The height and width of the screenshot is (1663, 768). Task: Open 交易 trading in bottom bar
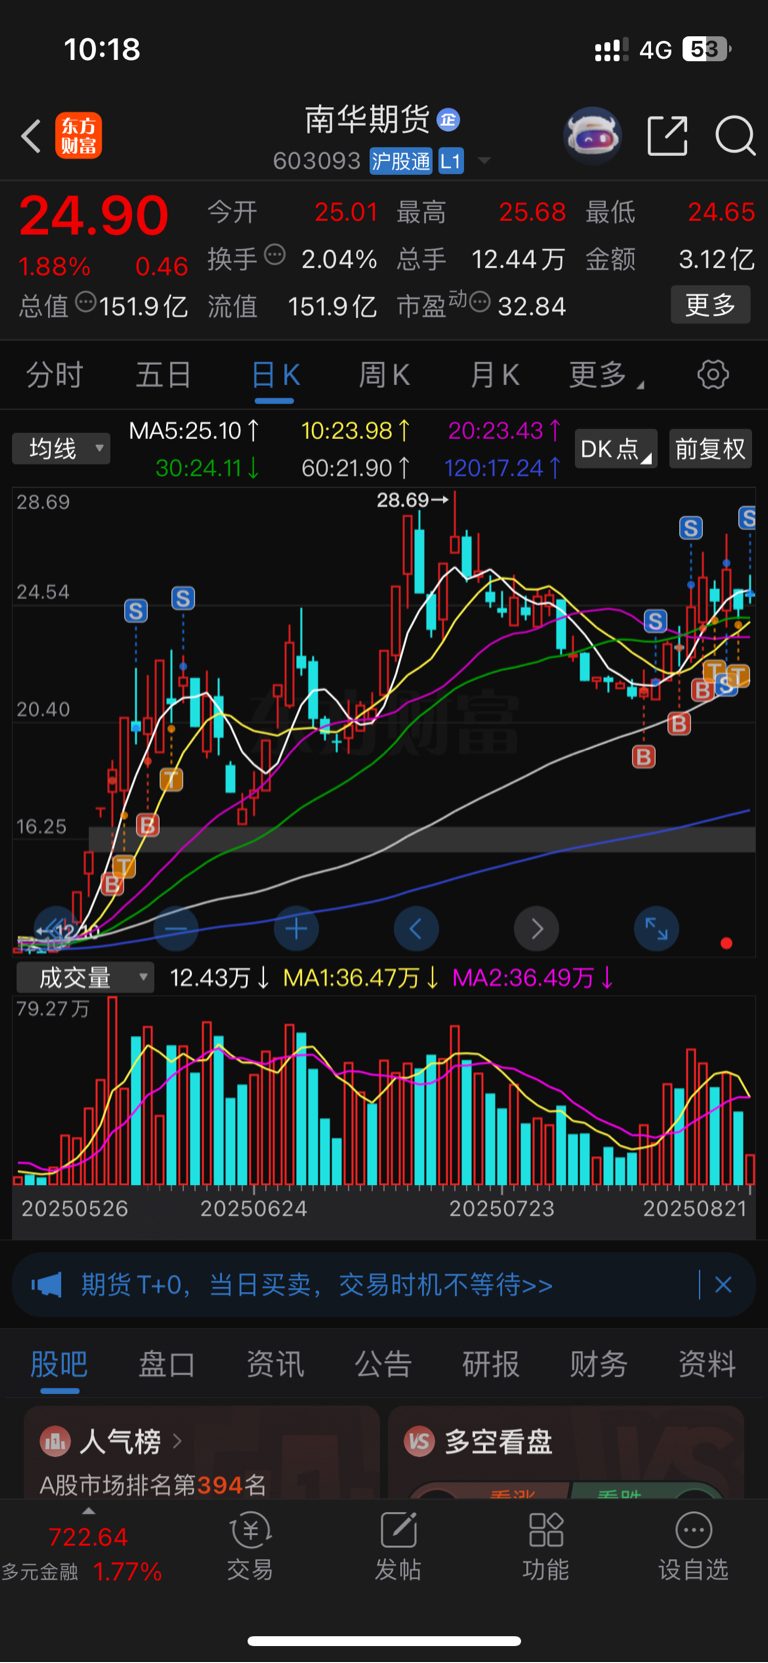point(250,1548)
